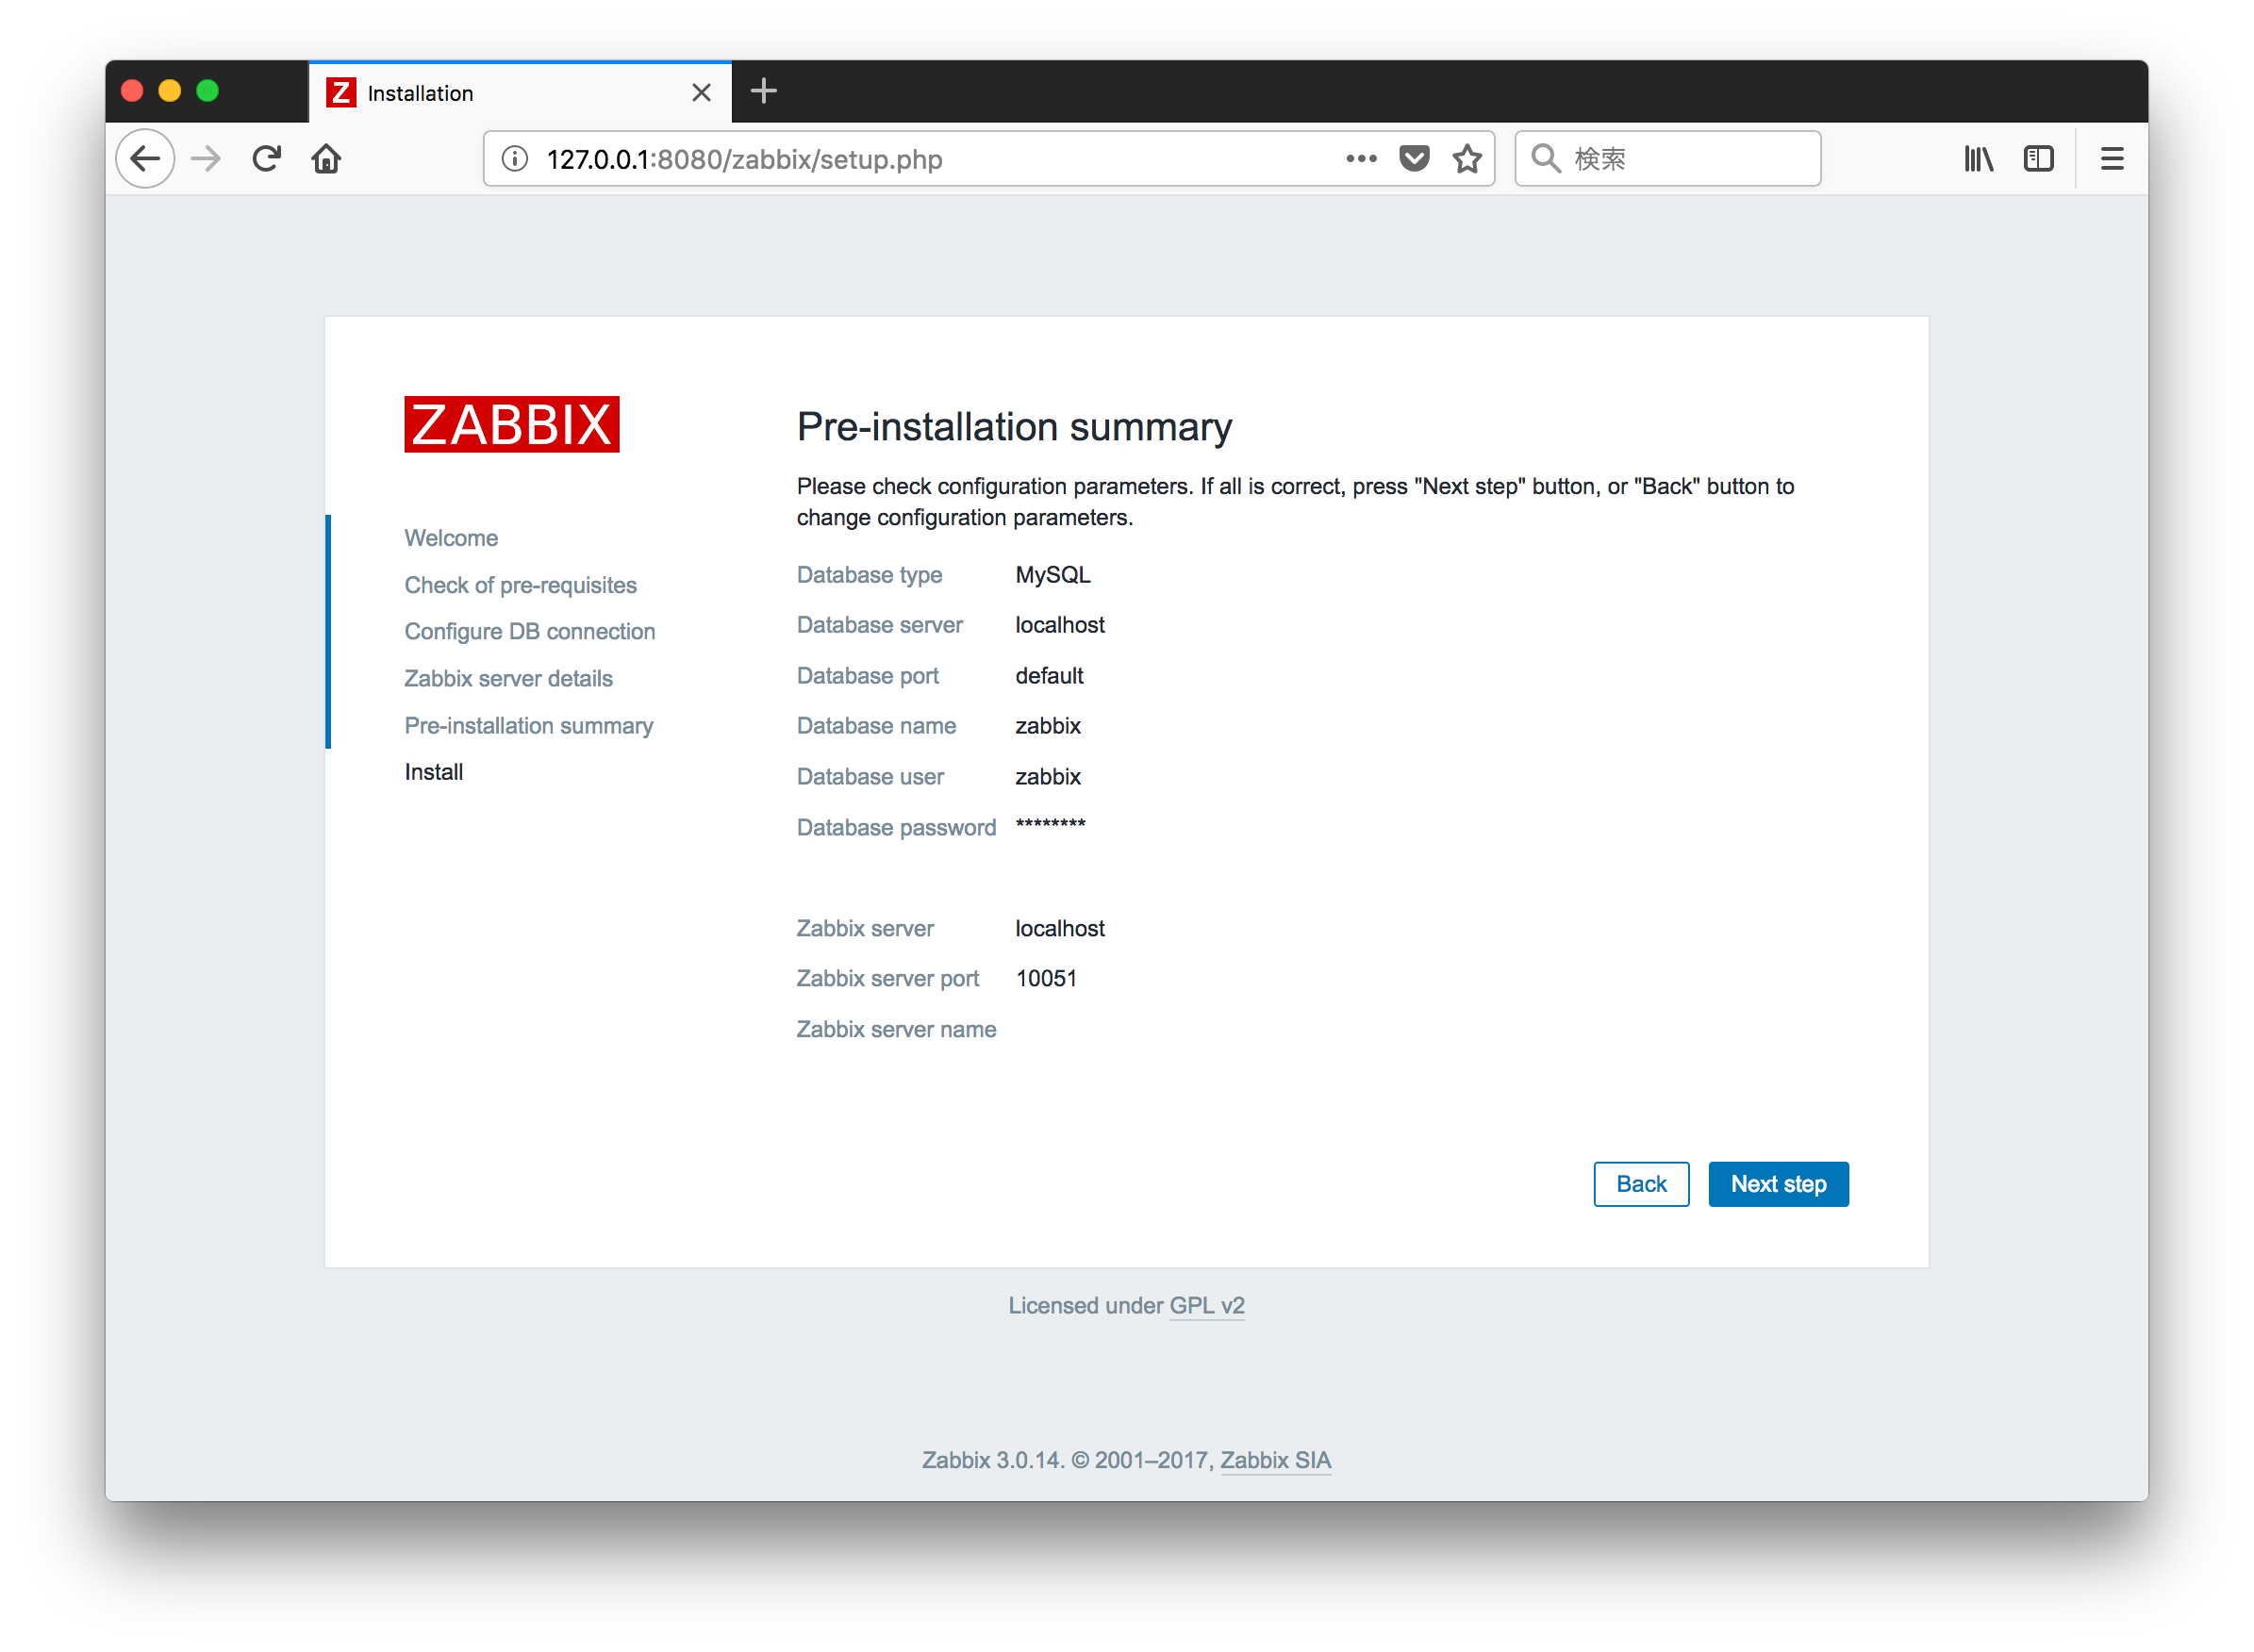Go back using the browser back arrow

pos(146,159)
